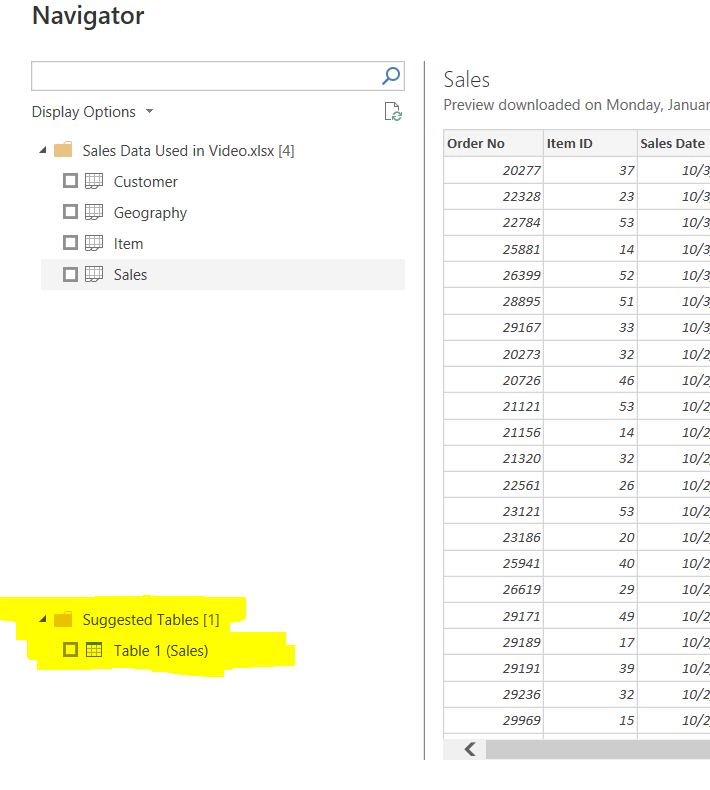Click the refresh file icon
The height and width of the screenshot is (790, 710).
point(393,112)
